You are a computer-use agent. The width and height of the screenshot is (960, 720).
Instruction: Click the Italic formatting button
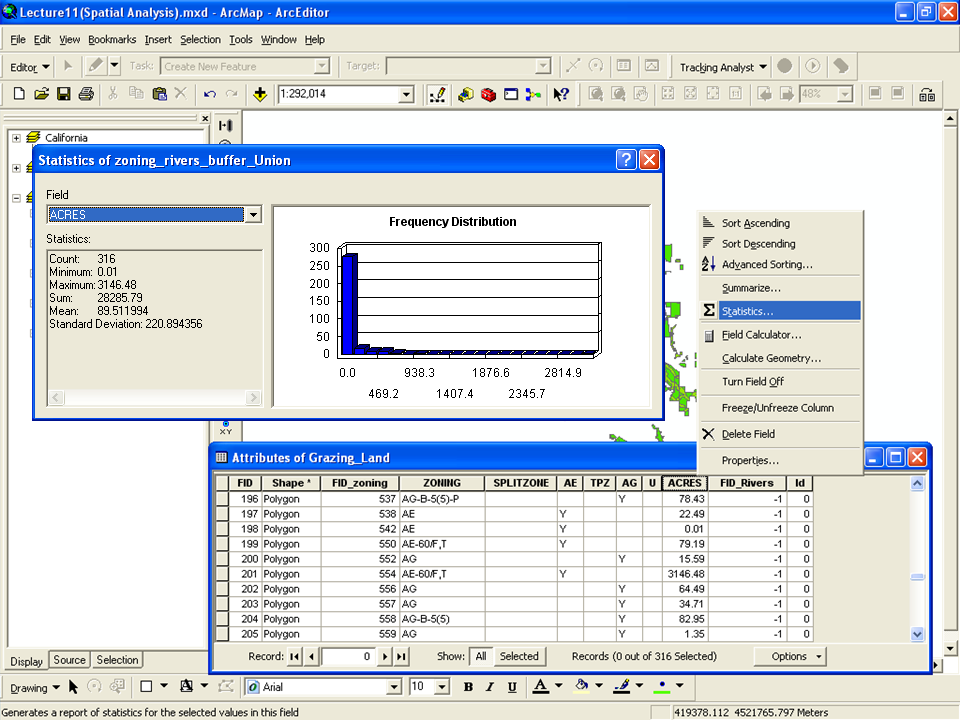click(490, 687)
